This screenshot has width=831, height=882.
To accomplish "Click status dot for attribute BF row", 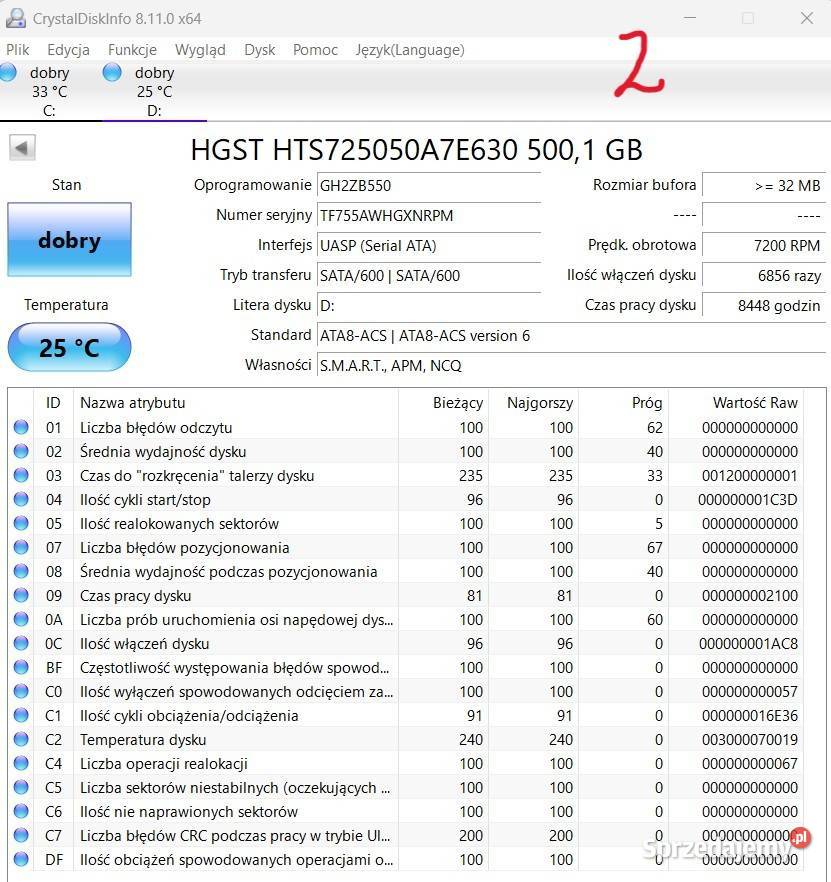I will (21, 667).
